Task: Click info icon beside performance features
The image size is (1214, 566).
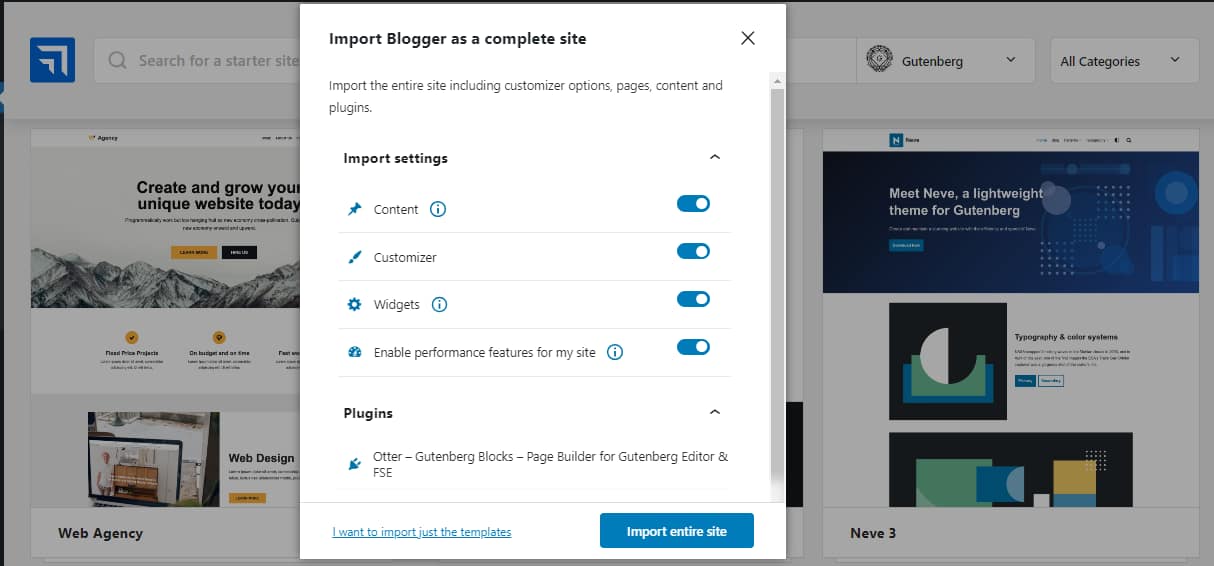Action: click(x=615, y=352)
